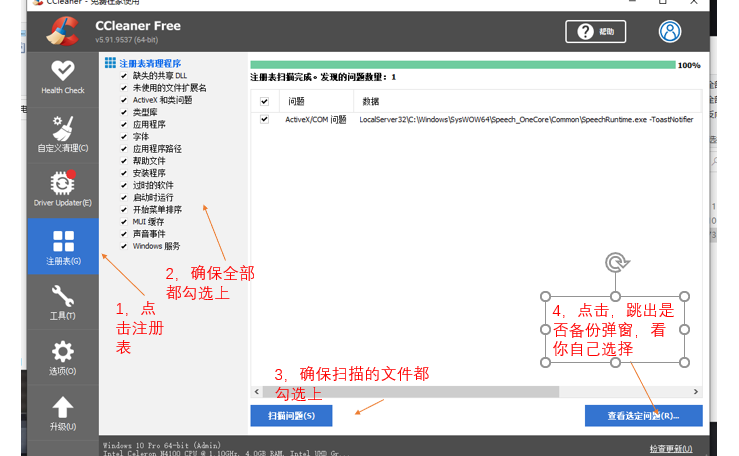
Task: Click the scan complete status text 注册表扫描完成
Action: click(323, 77)
